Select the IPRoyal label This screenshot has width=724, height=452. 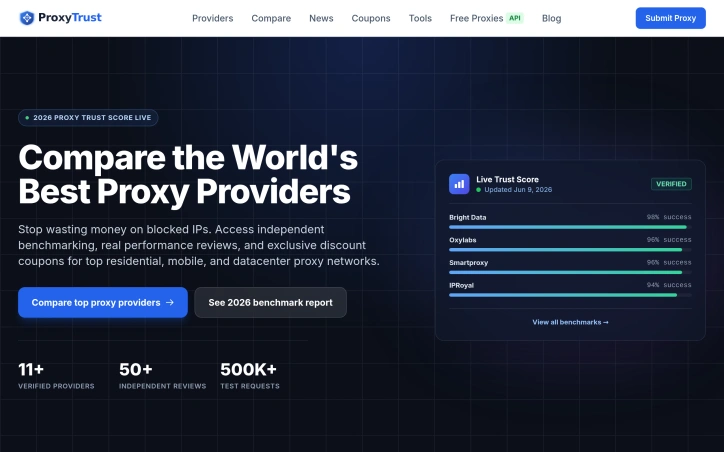462,285
